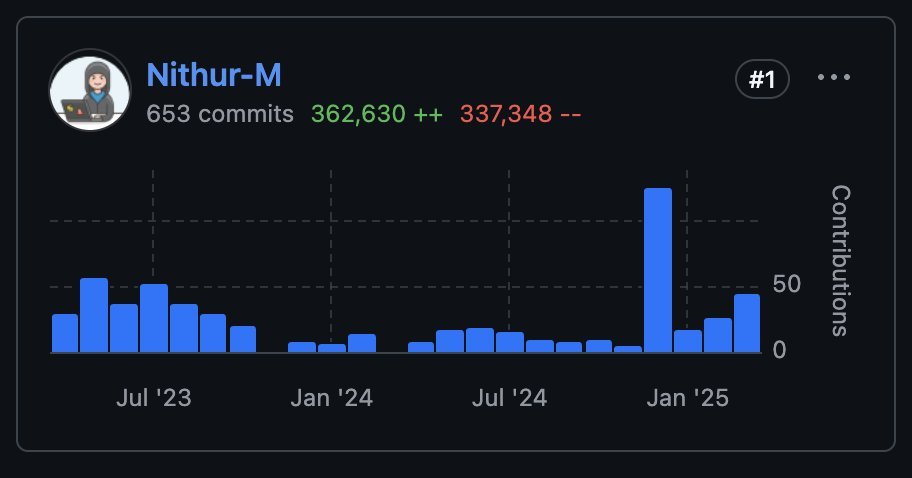912x478 pixels.
Task: Select the tallest bar in the chart
Action: pyautogui.click(x=657, y=270)
